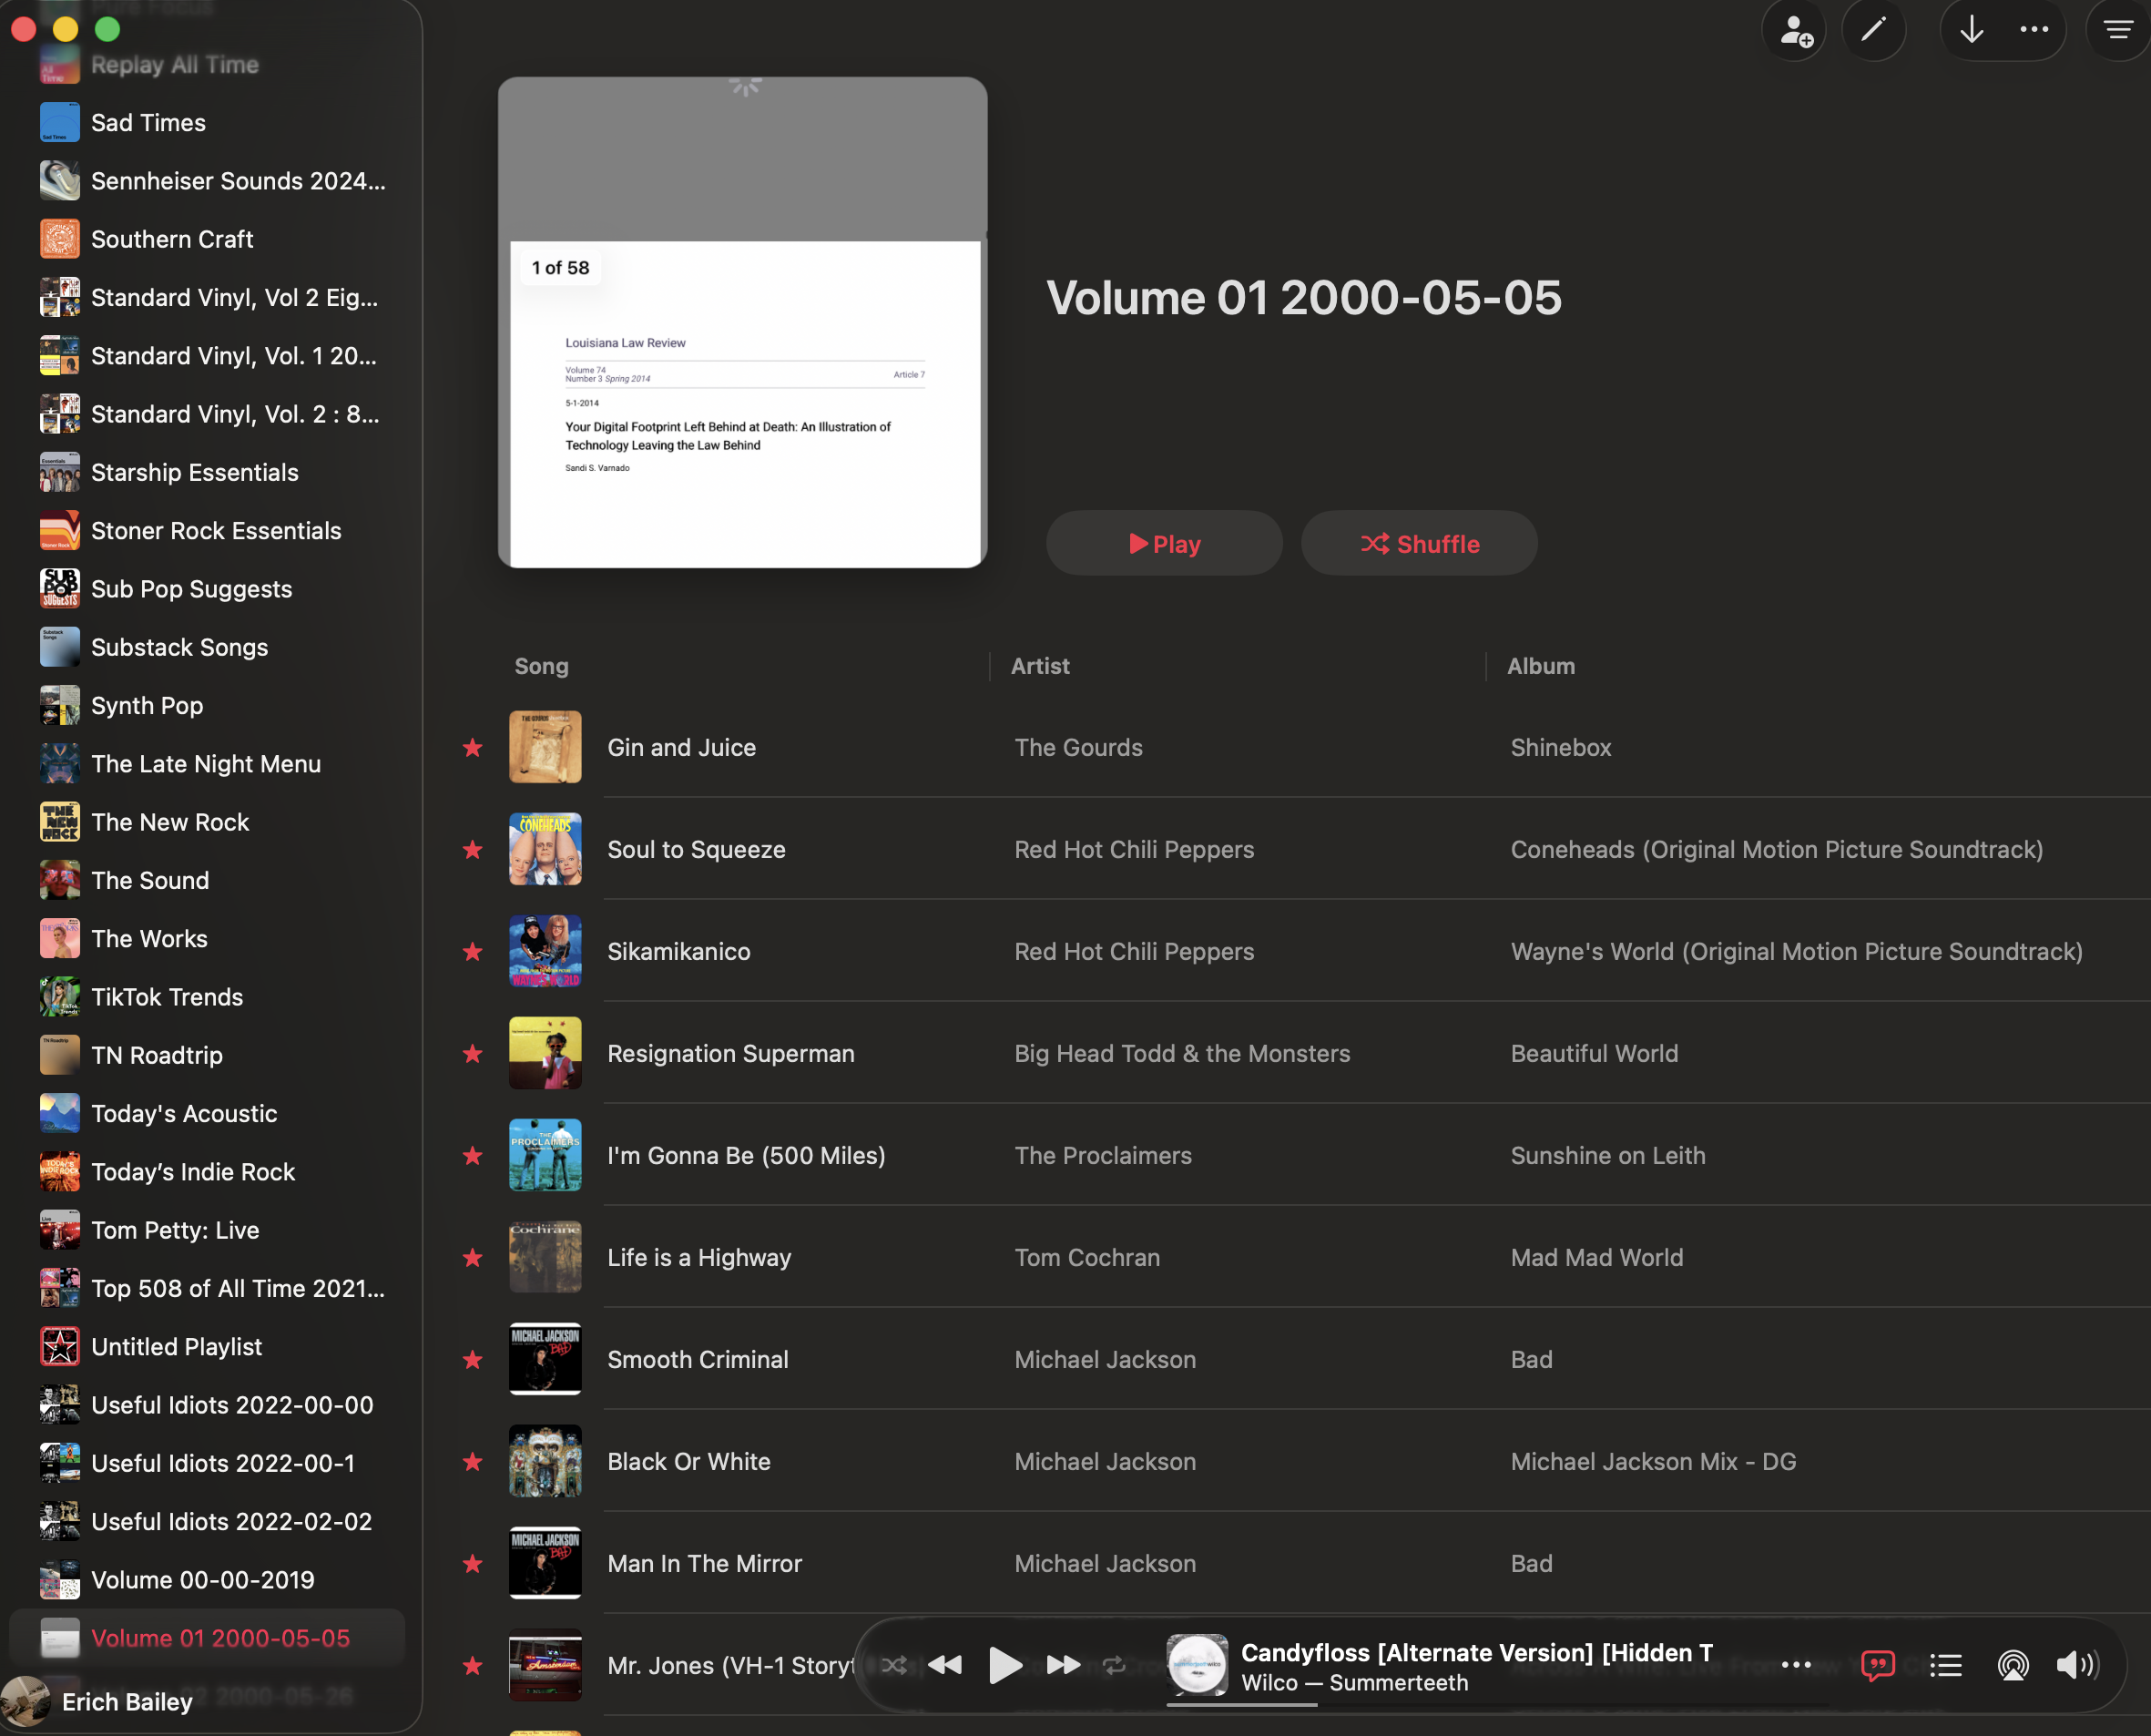This screenshot has width=2151, height=1736.
Task: Open the lyrics speech bubble icon
Action: click(x=1877, y=1665)
